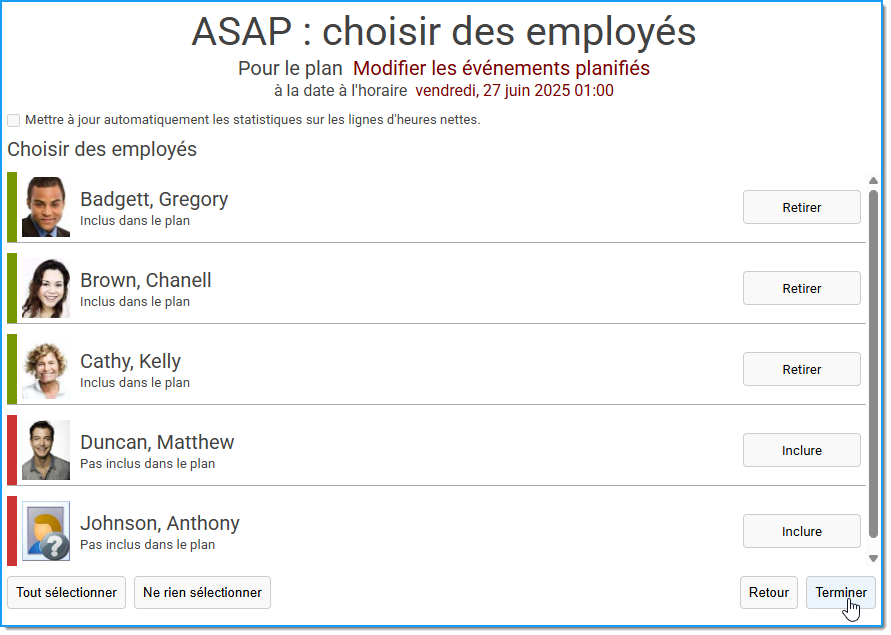The width and height of the screenshot is (891, 635).
Task: Click Gregory Badgett's profile photo
Action: 45,207
